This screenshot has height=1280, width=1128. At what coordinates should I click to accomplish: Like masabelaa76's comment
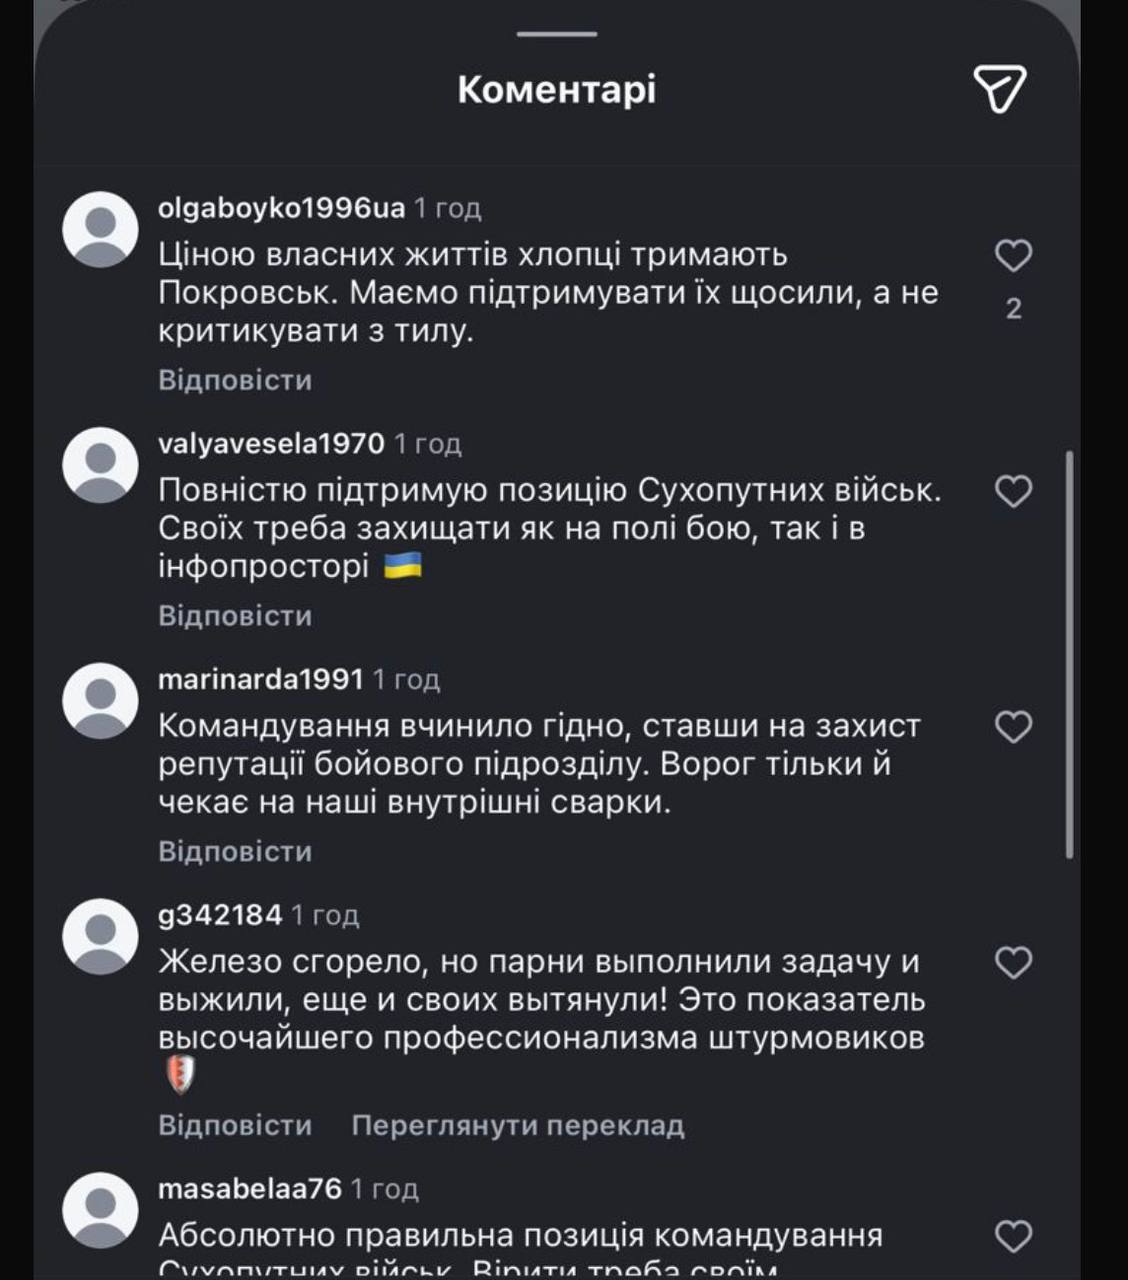click(1013, 1237)
